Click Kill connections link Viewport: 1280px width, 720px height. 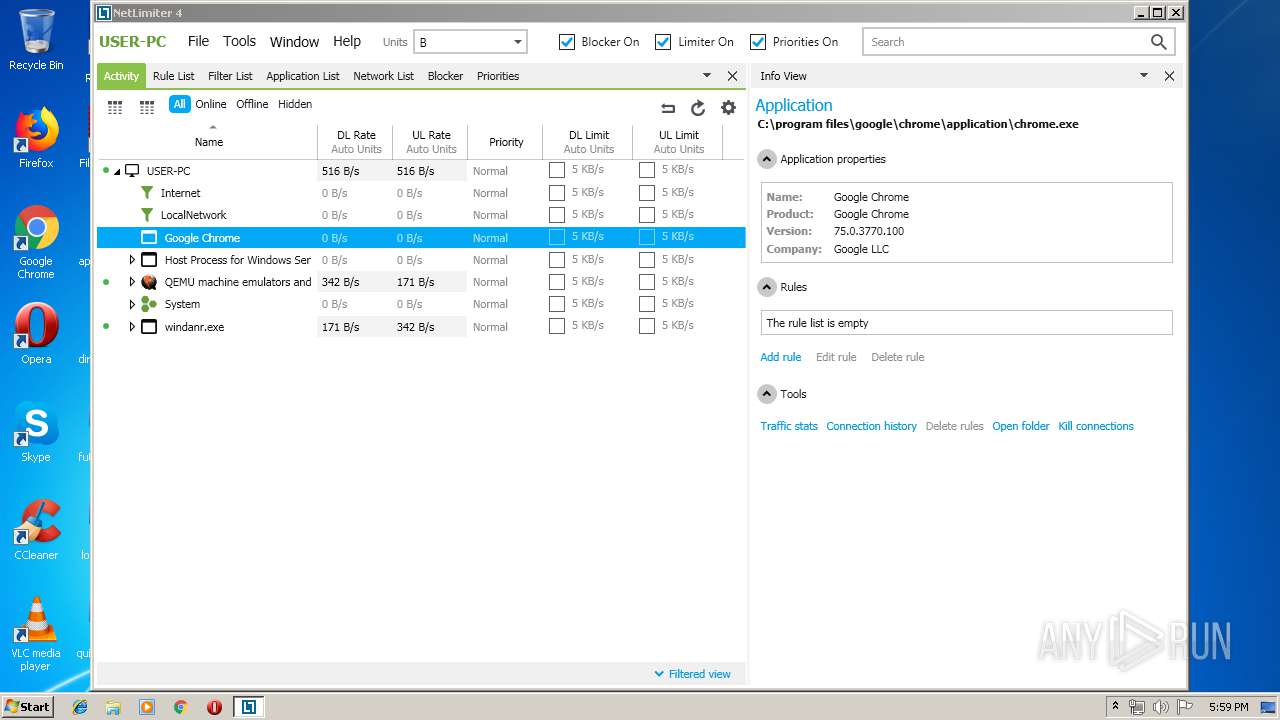click(1096, 426)
